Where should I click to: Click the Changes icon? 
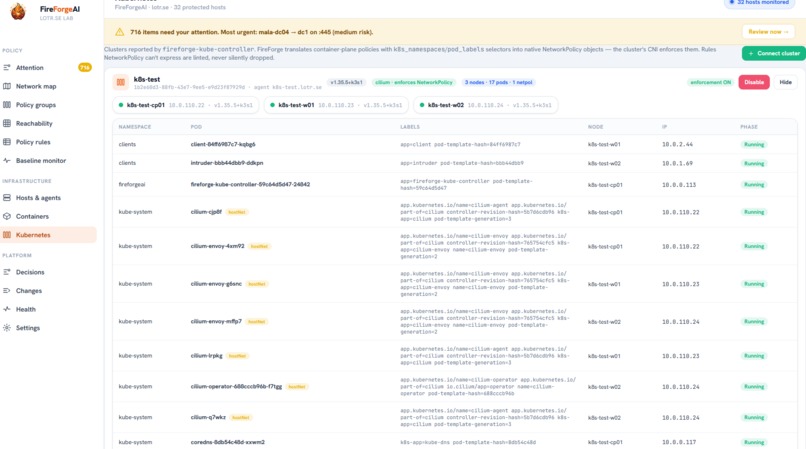click(x=7, y=291)
